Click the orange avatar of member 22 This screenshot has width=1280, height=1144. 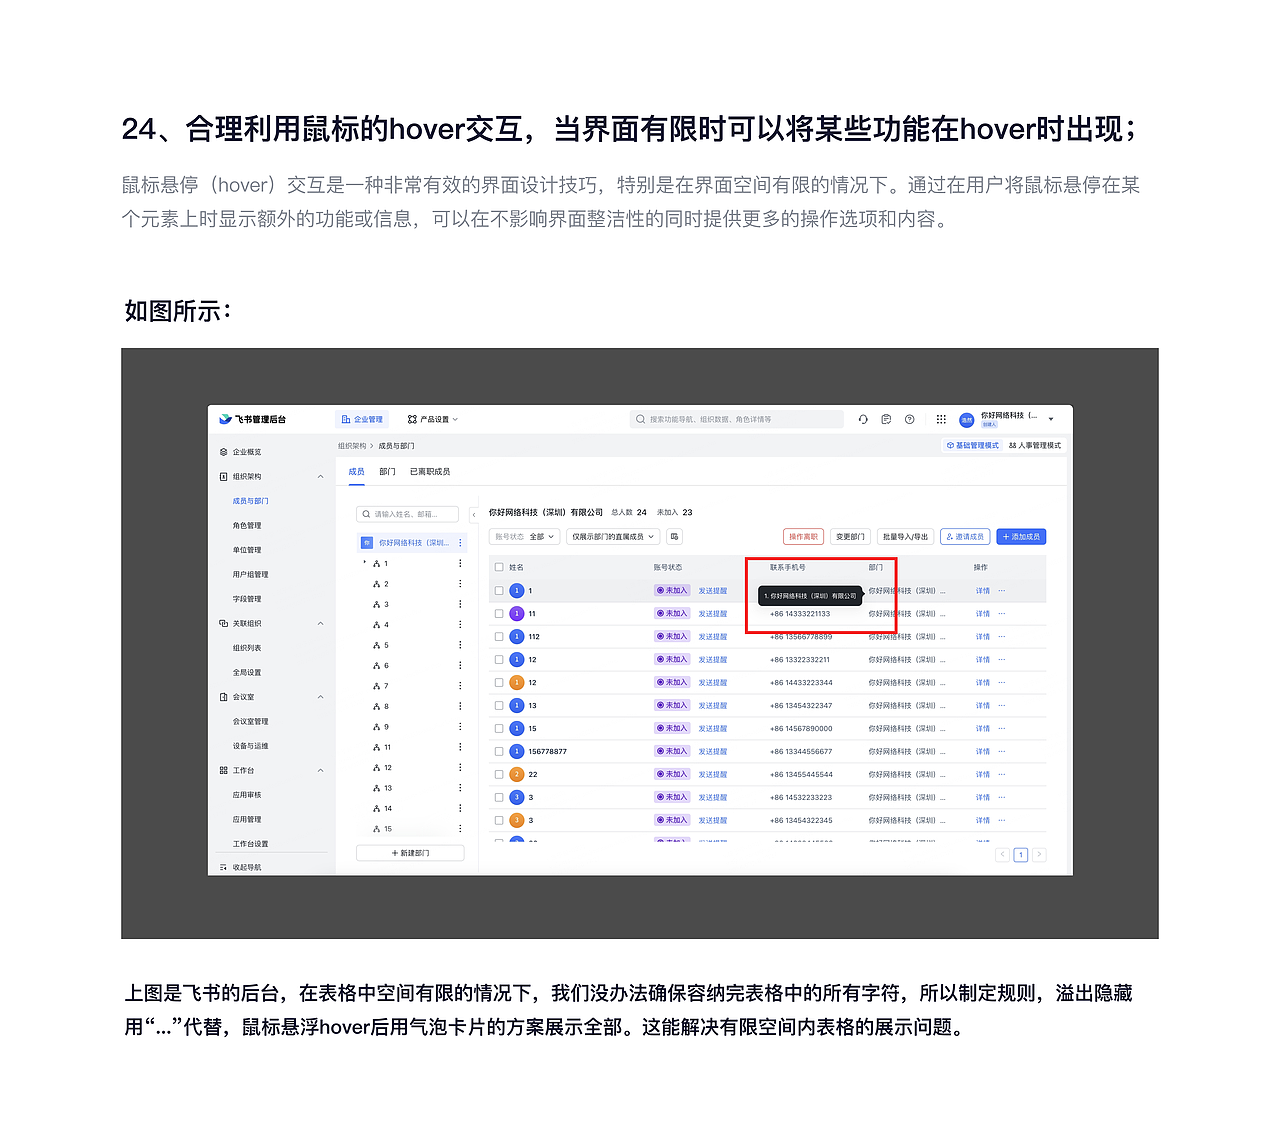click(x=517, y=775)
